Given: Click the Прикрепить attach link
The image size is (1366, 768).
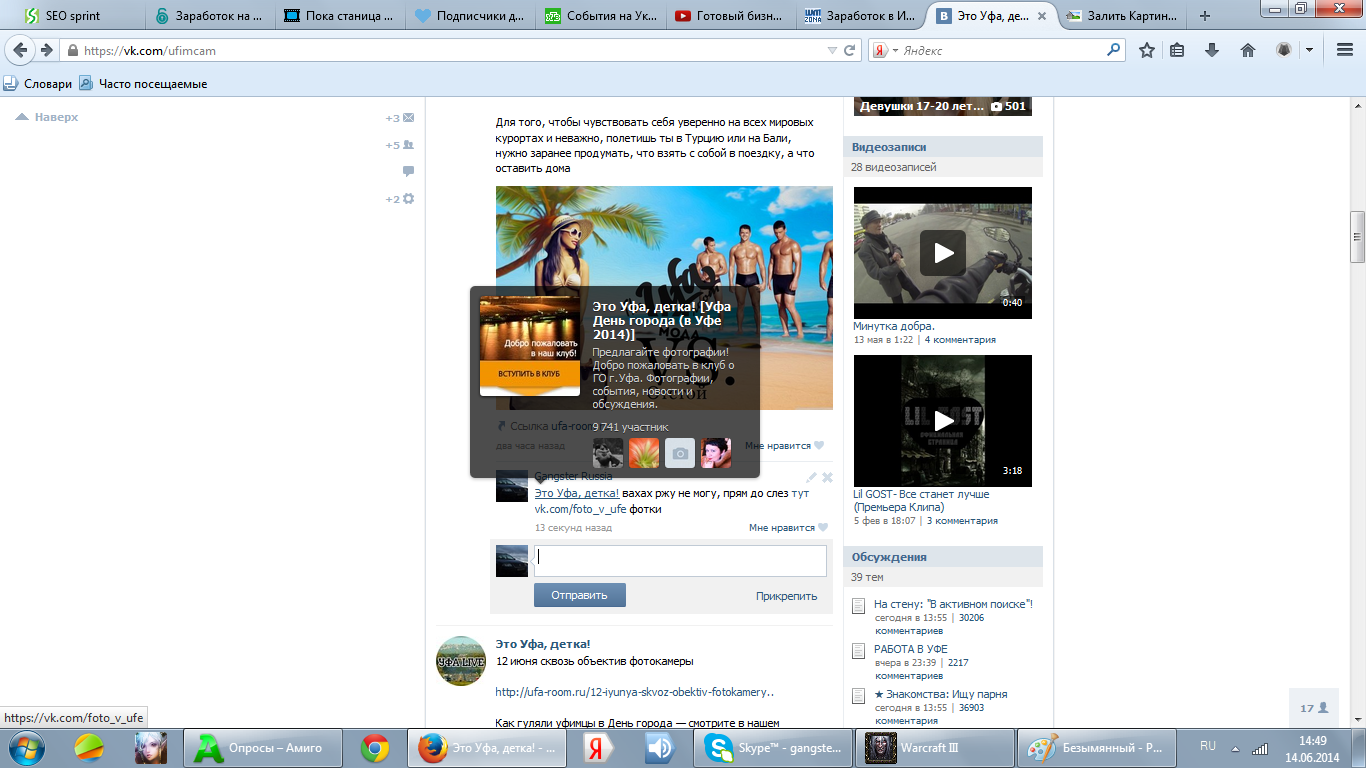Looking at the screenshot, I should pos(786,596).
